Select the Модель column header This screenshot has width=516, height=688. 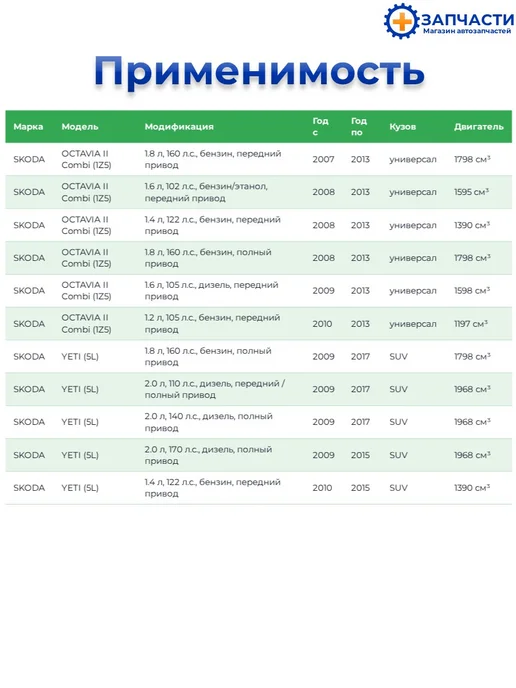(80, 127)
